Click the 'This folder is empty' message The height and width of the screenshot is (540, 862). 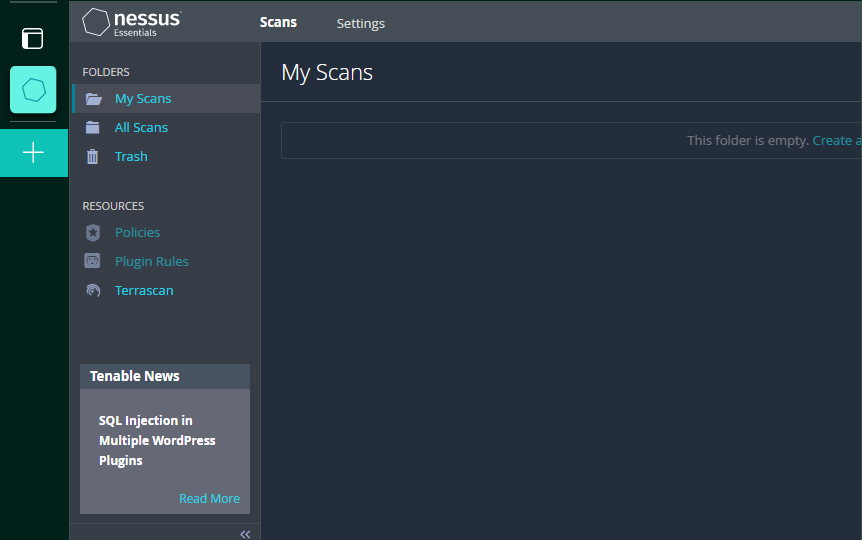click(x=748, y=141)
